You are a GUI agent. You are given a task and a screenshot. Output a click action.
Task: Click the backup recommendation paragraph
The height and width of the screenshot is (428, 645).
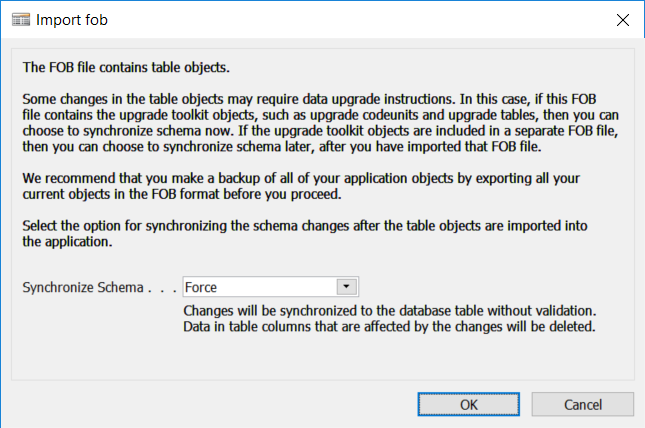coord(300,185)
